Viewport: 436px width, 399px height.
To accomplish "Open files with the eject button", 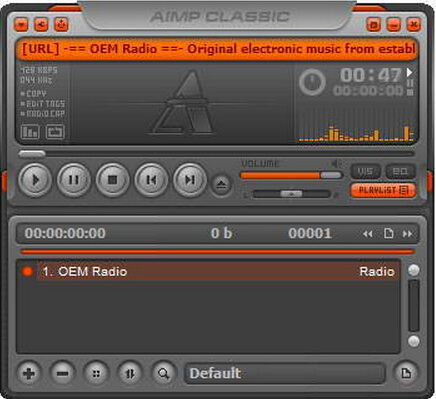I will coord(221,184).
